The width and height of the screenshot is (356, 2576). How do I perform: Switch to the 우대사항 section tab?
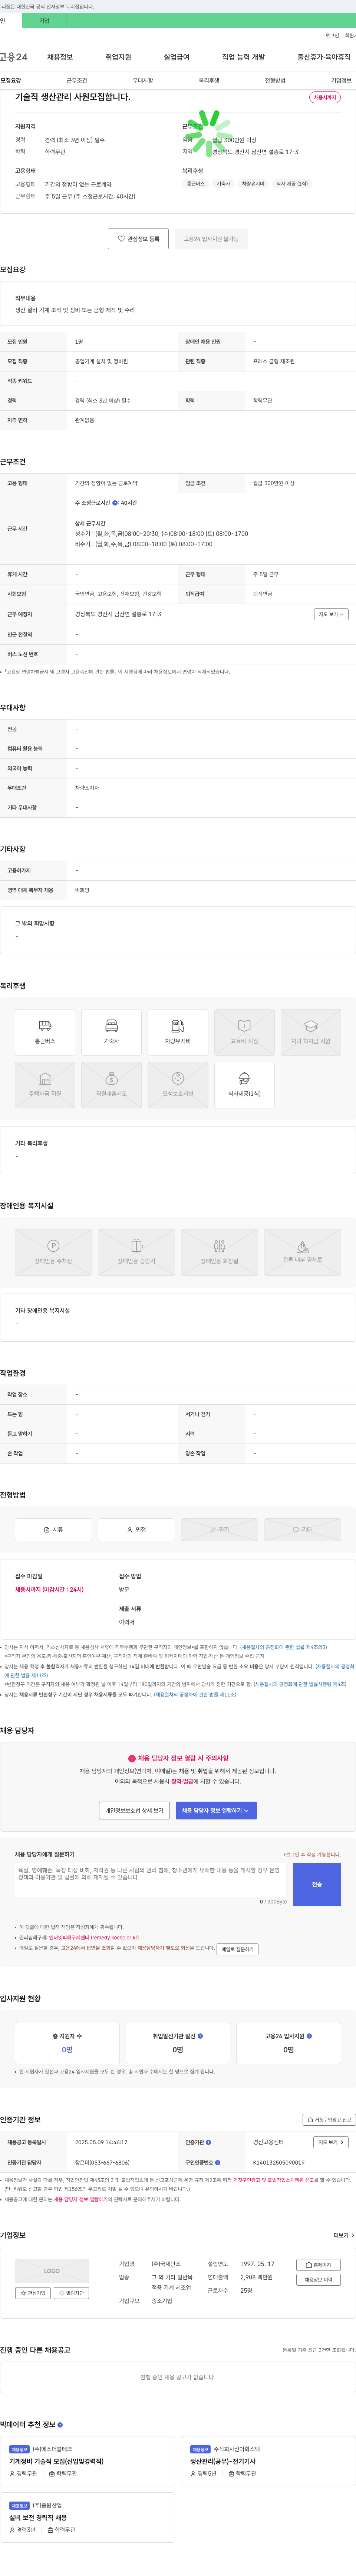coord(143,80)
